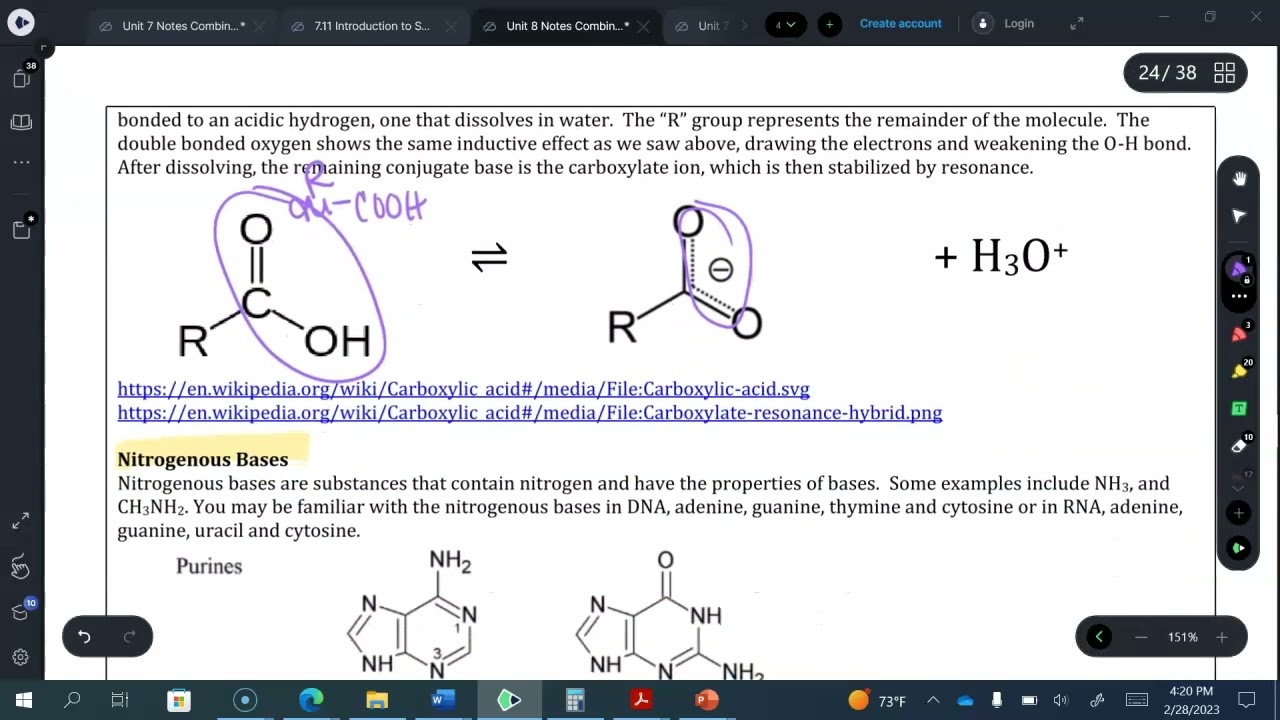1280x720 pixels.
Task: Open Microsoft Edge from taskbar
Action: click(311, 700)
